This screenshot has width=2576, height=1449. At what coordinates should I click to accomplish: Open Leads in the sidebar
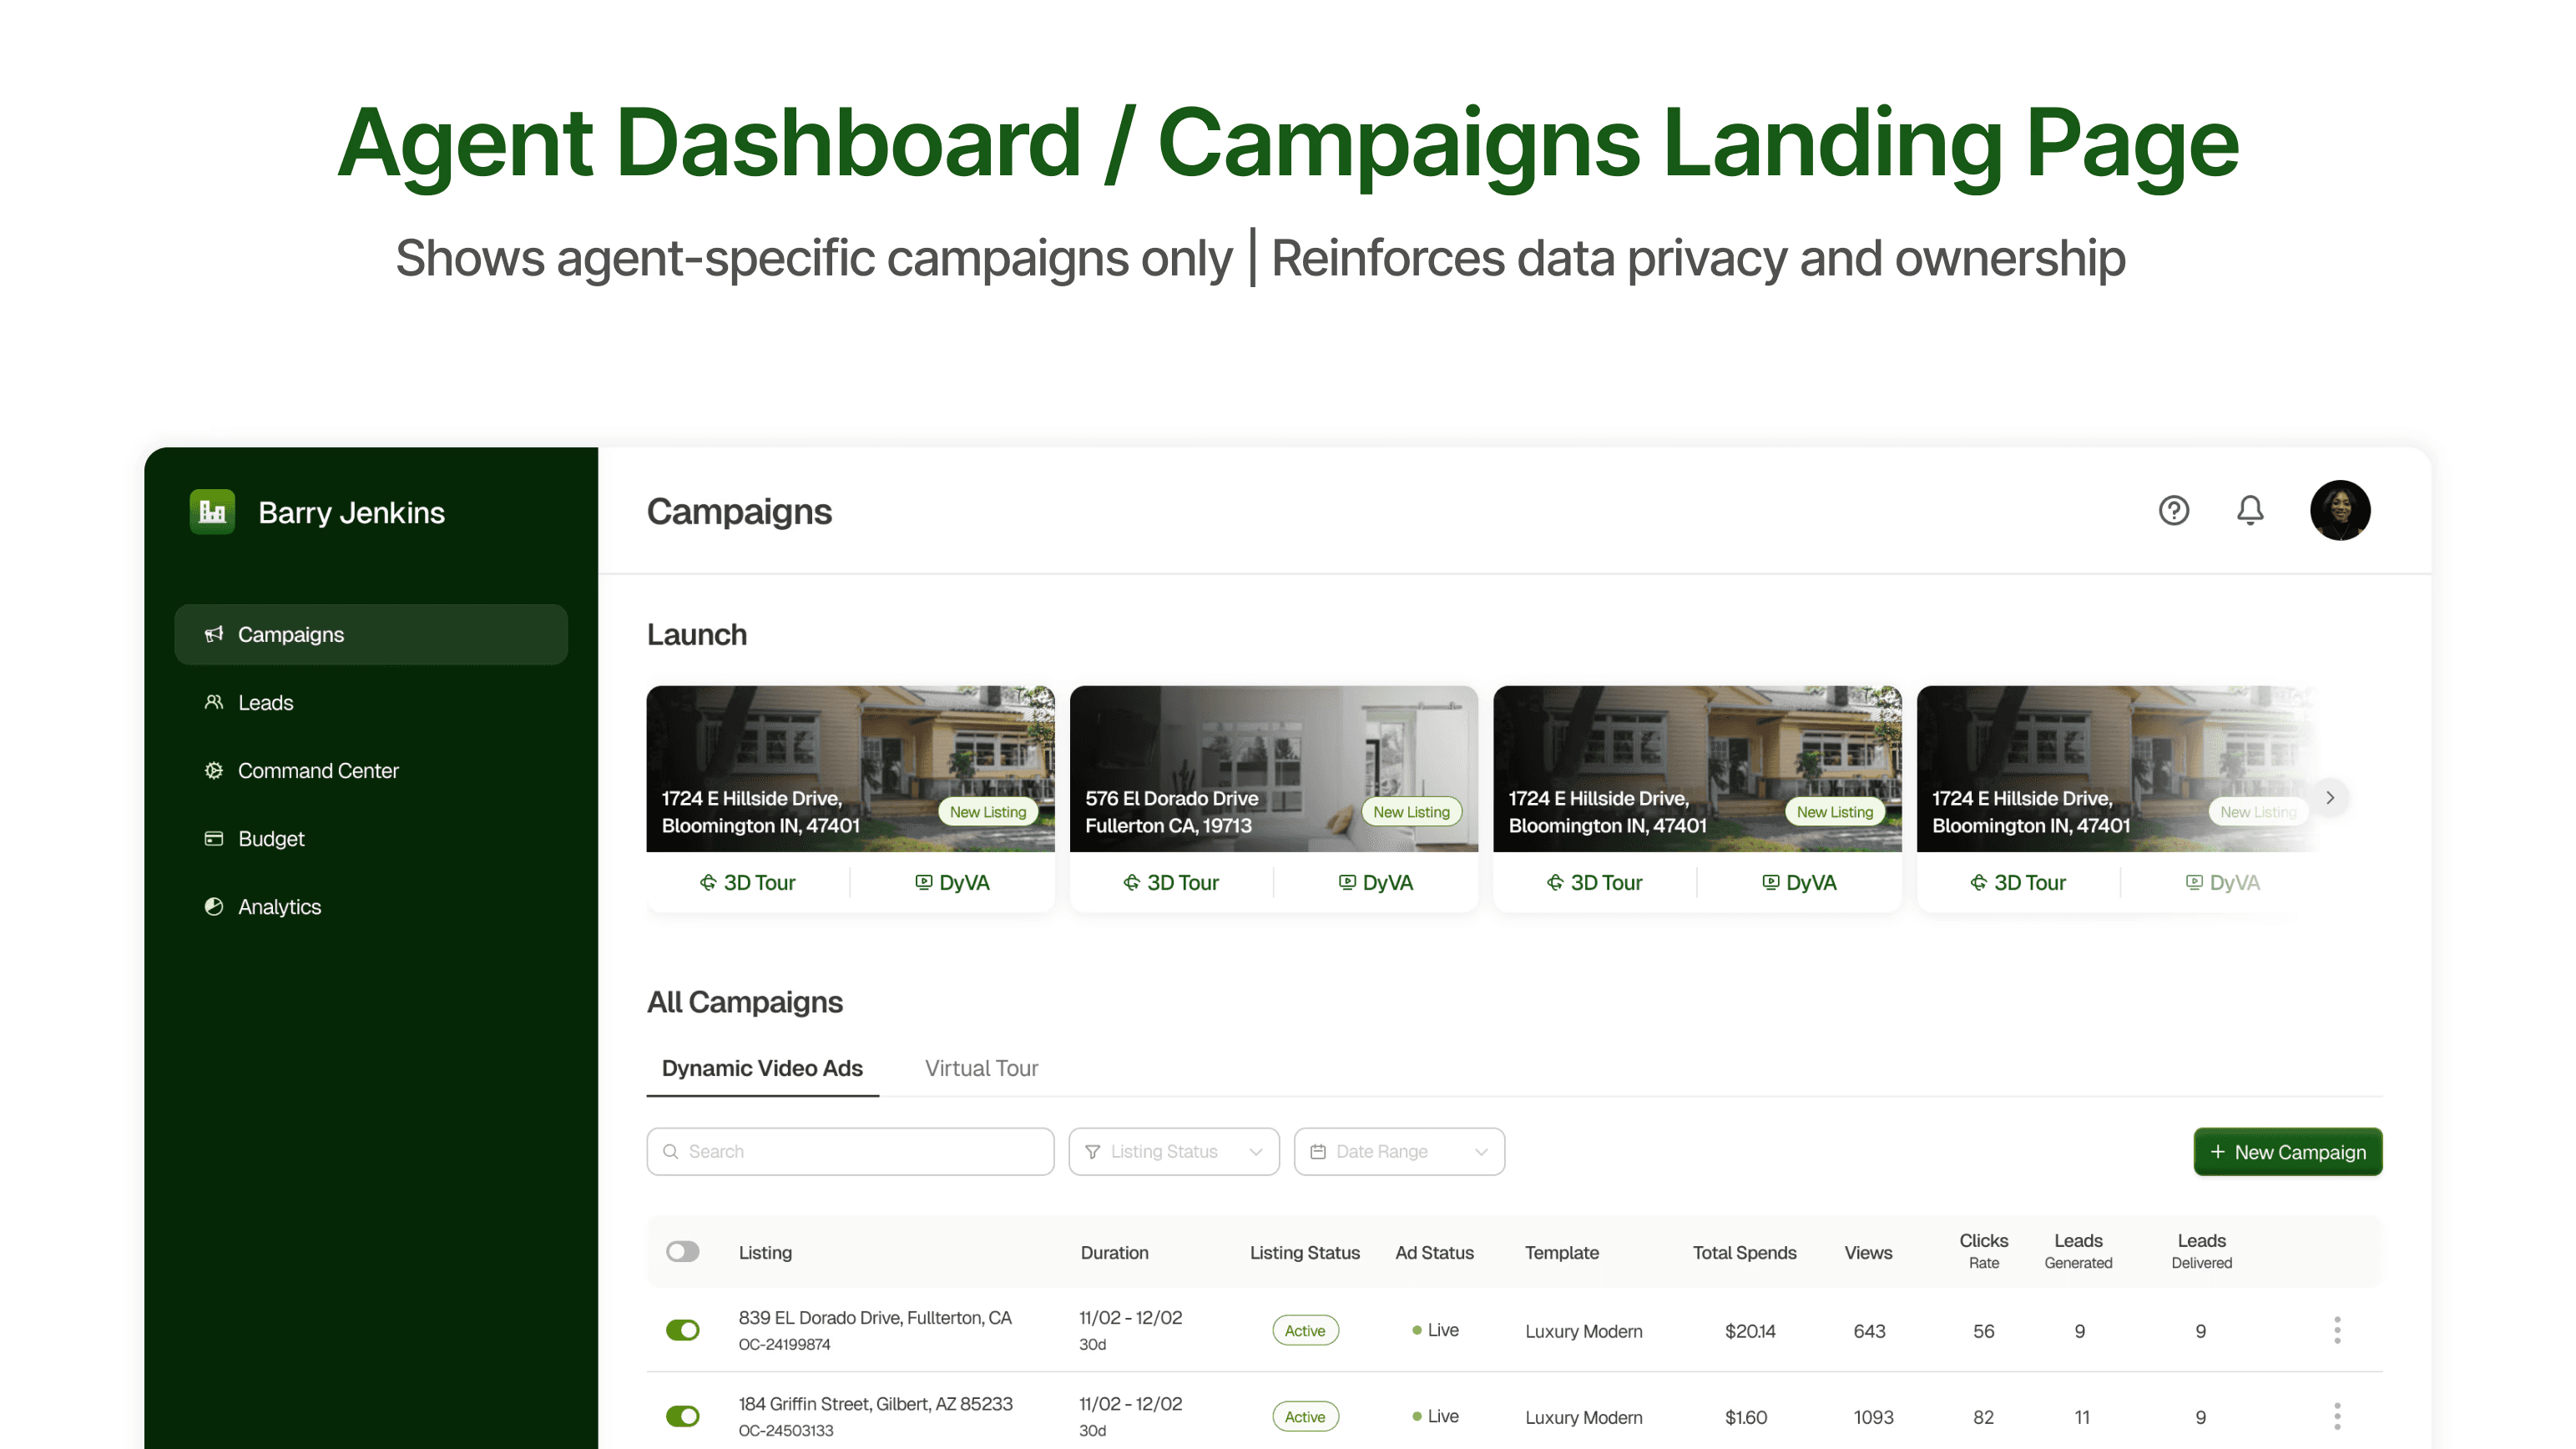tap(265, 702)
